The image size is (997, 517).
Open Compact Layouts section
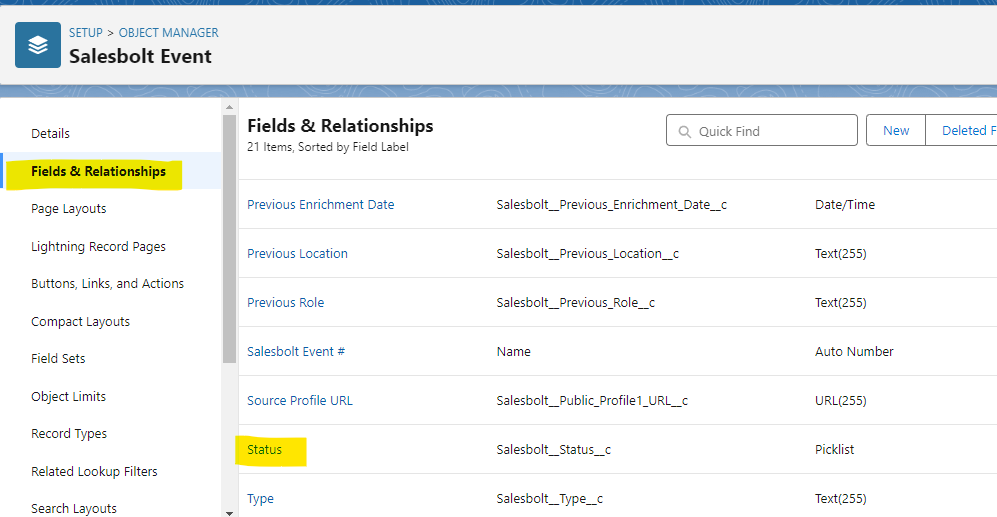[80, 322]
